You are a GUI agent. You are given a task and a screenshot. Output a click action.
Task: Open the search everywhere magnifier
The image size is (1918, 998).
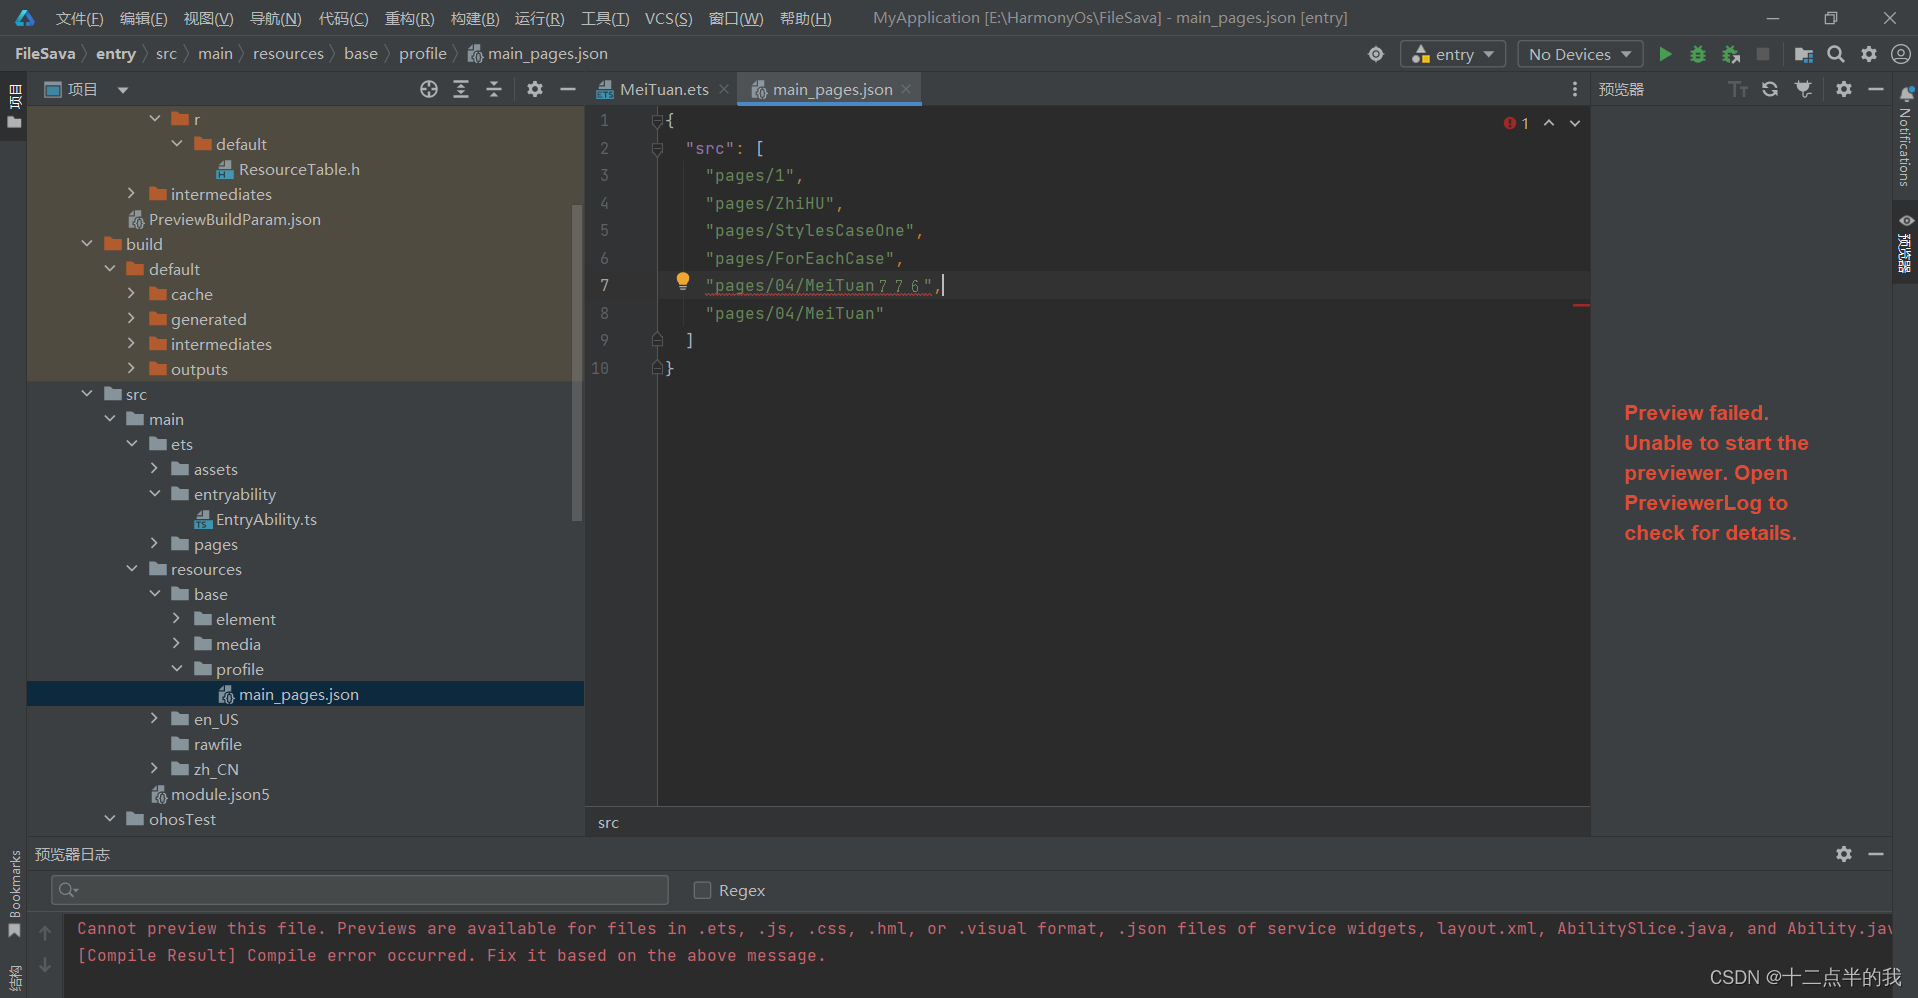pos(1836,54)
